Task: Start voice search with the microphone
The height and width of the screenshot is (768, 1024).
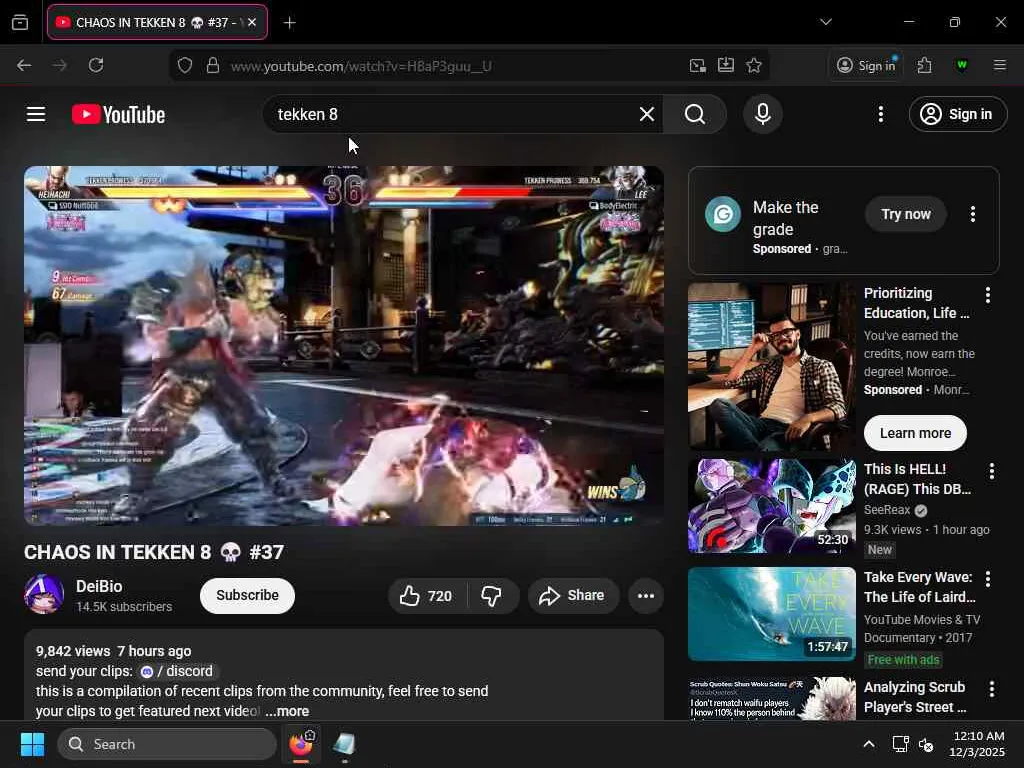Action: (762, 114)
